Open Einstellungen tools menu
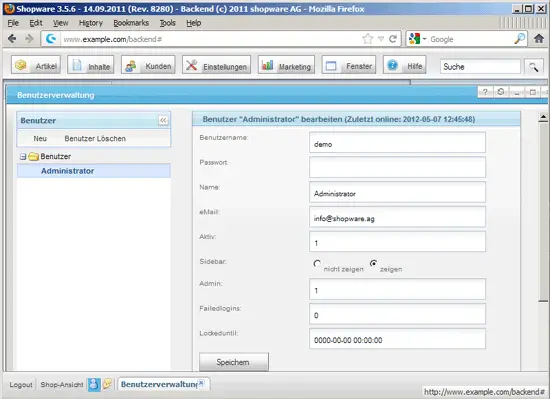The image size is (550, 399). click(216, 65)
